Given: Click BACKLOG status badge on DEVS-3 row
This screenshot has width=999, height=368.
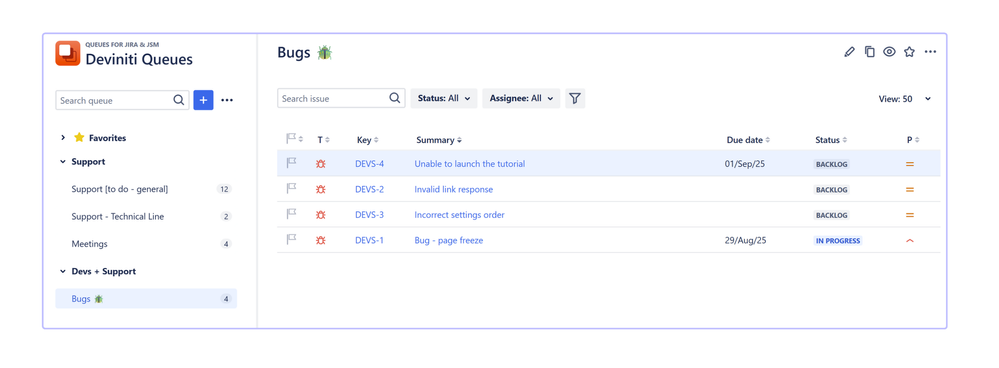Looking at the screenshot, I should coord(831,215).
